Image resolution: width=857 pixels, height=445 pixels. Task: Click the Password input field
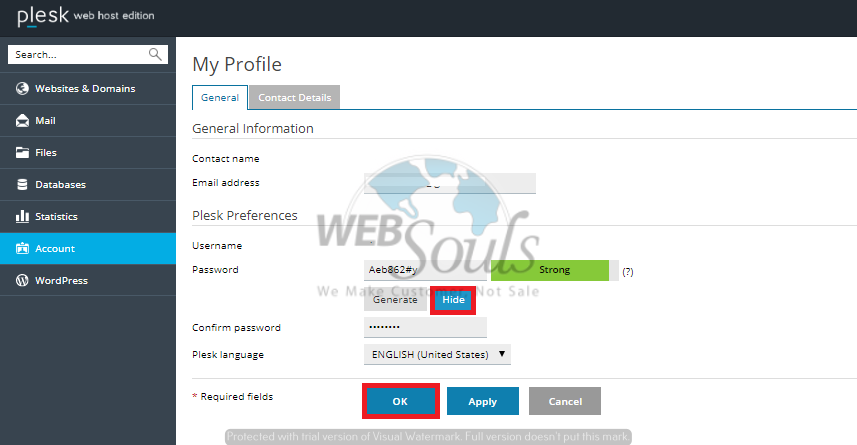425,270
